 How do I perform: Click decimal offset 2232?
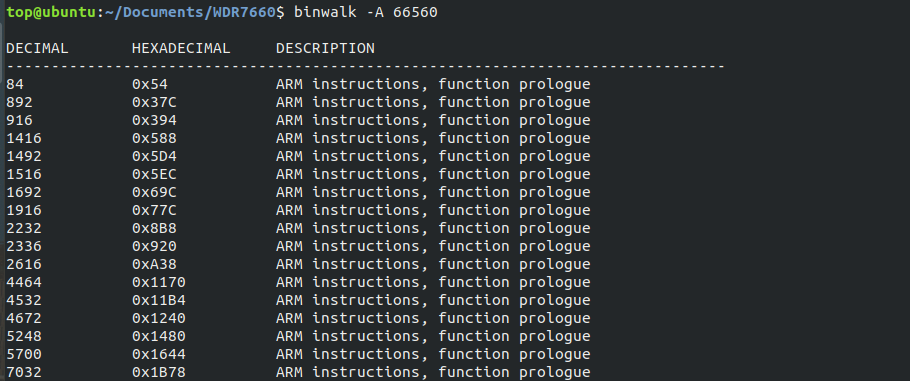(x=24, y=228)
